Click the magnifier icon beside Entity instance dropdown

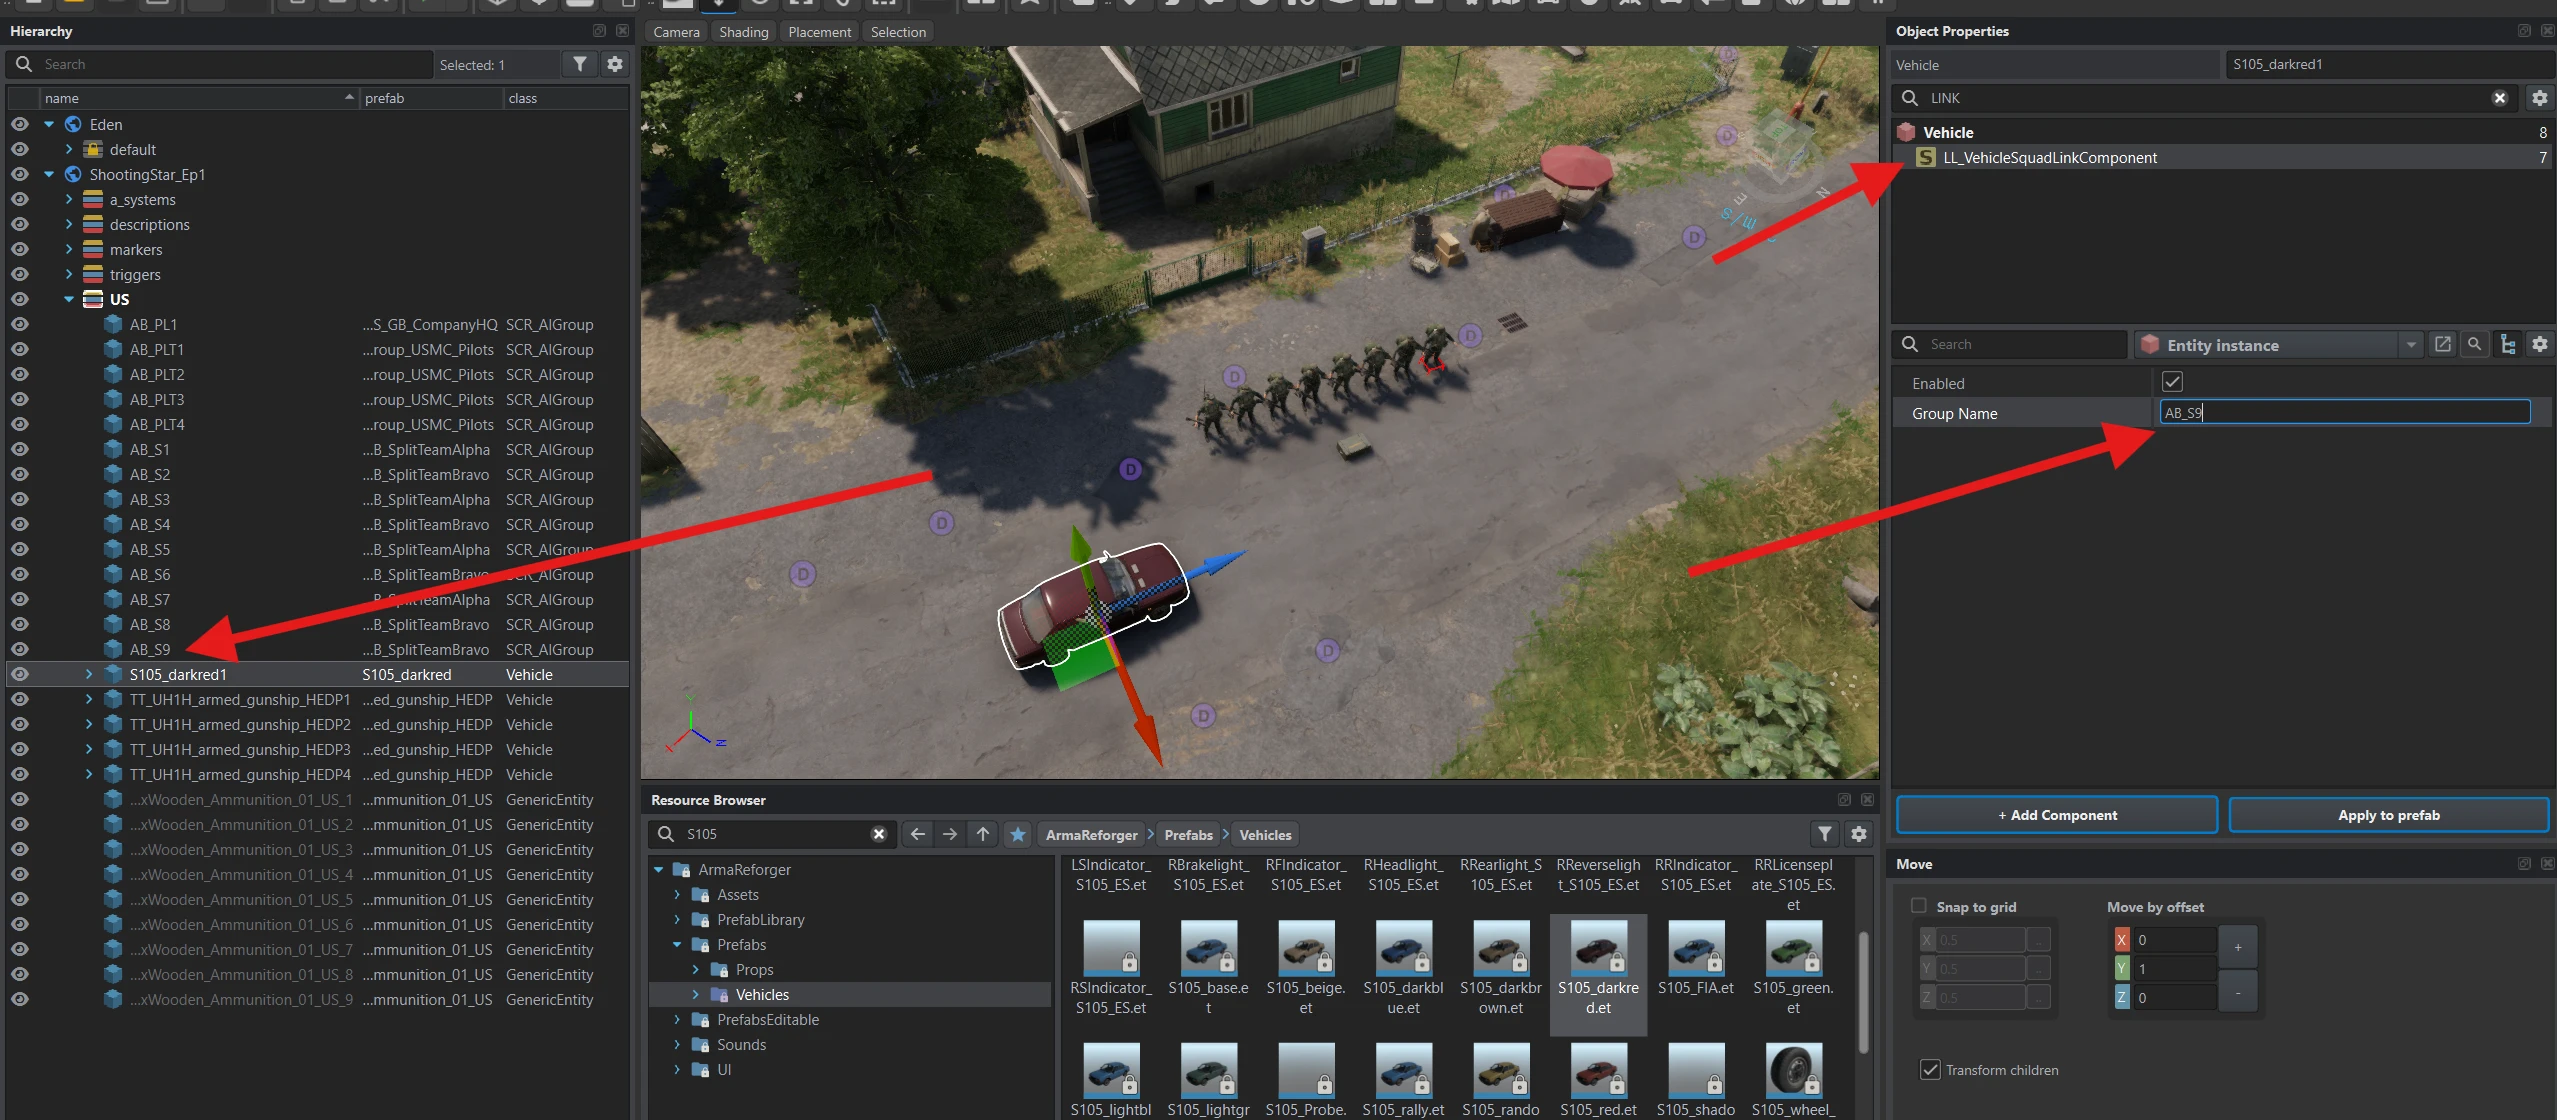2474,344
